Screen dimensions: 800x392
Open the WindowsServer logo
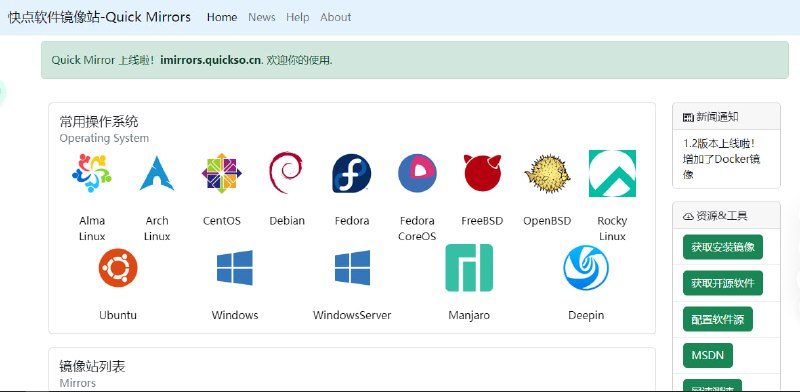coord(352,267)
